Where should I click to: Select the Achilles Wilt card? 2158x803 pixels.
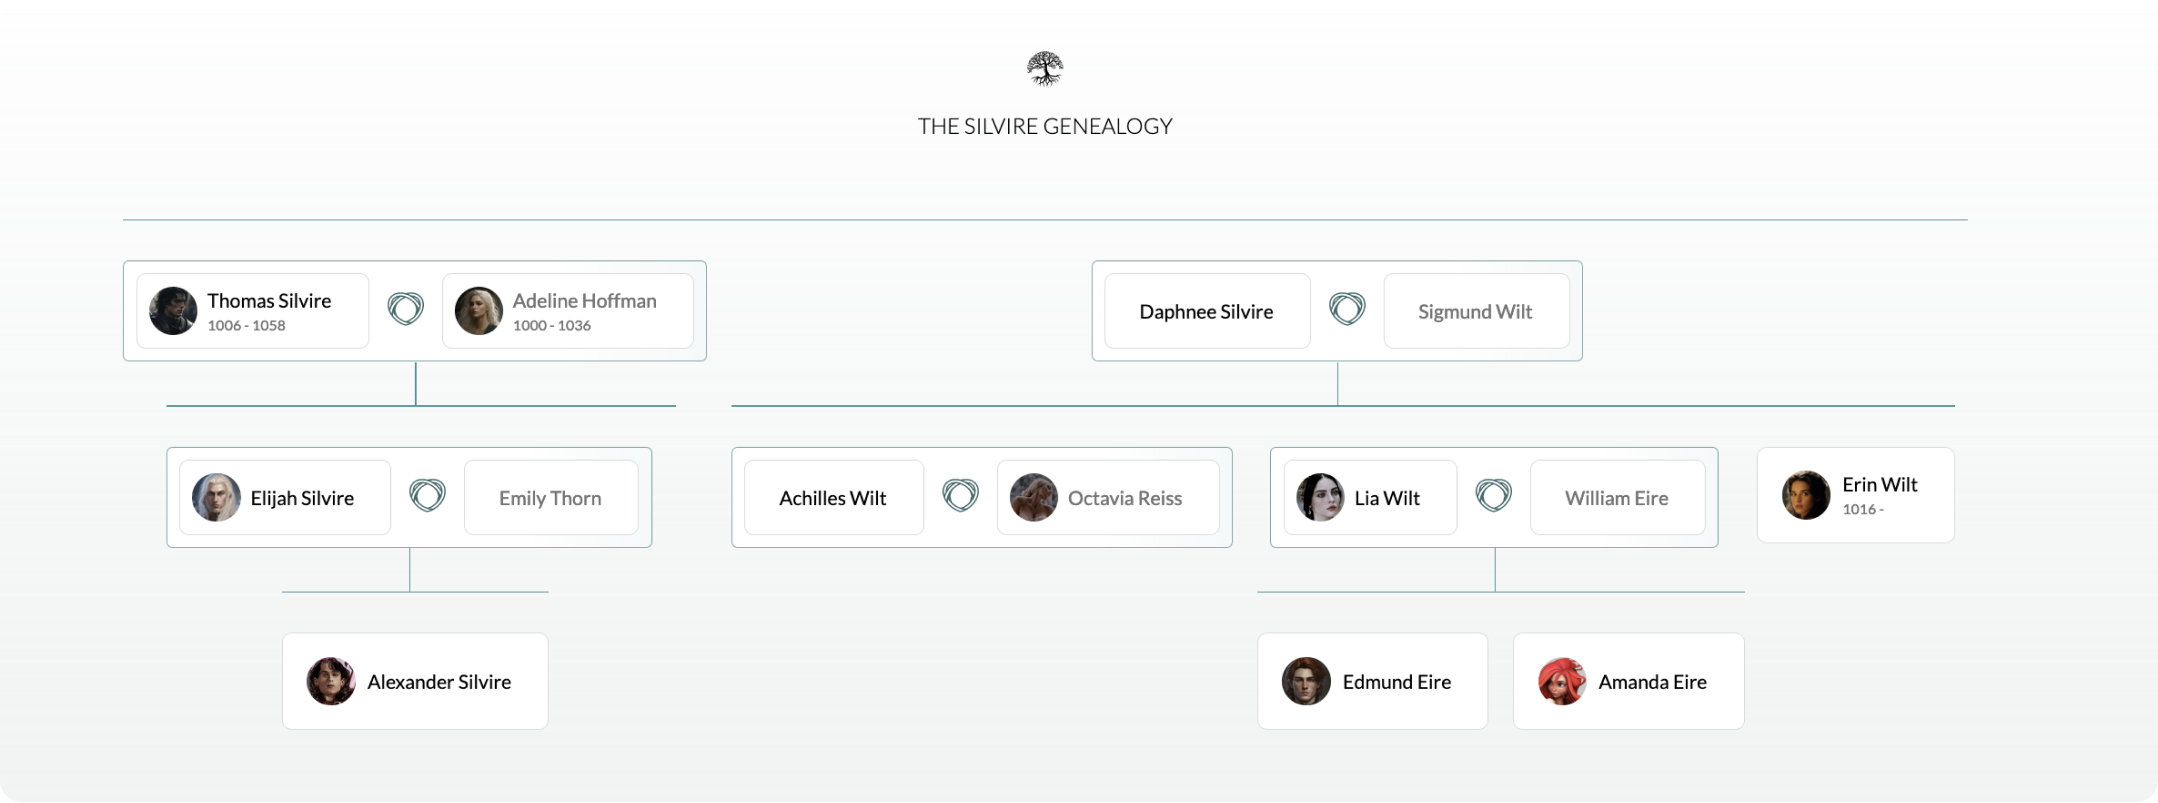pos(833,498)
